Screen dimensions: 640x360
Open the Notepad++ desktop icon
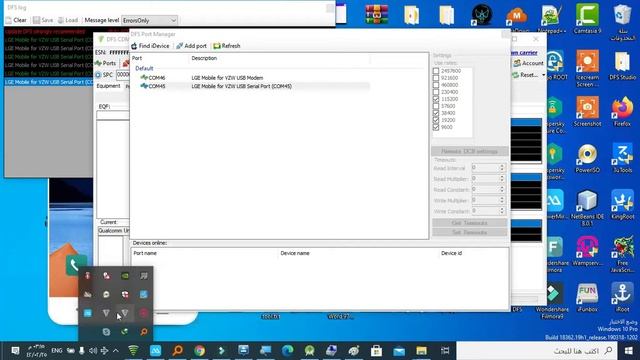click(x=552, y=18)
